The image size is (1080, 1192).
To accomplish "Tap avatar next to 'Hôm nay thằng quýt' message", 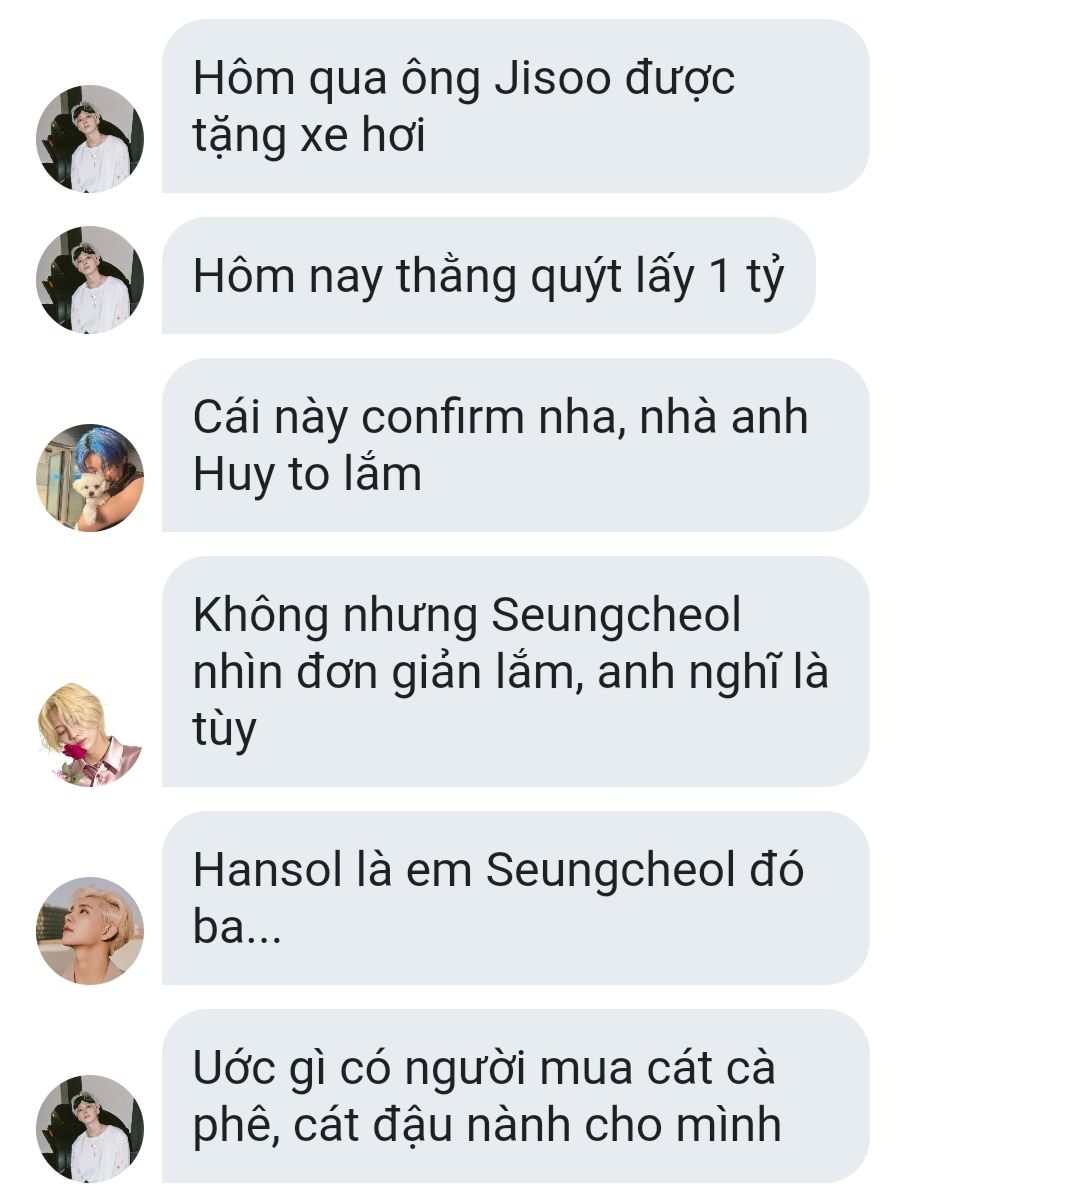I will click(90, 279).
